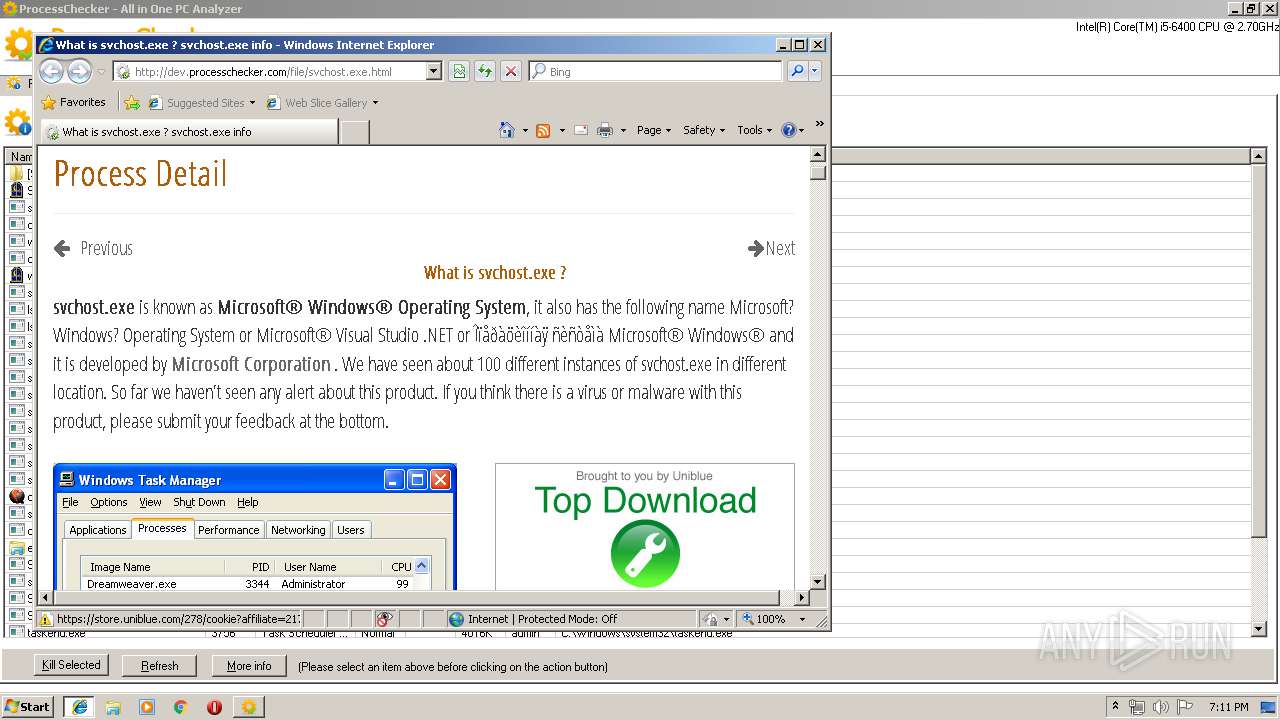Open the Page menu dropdown
Screen dimensions: 1280x720
[654, 130]
